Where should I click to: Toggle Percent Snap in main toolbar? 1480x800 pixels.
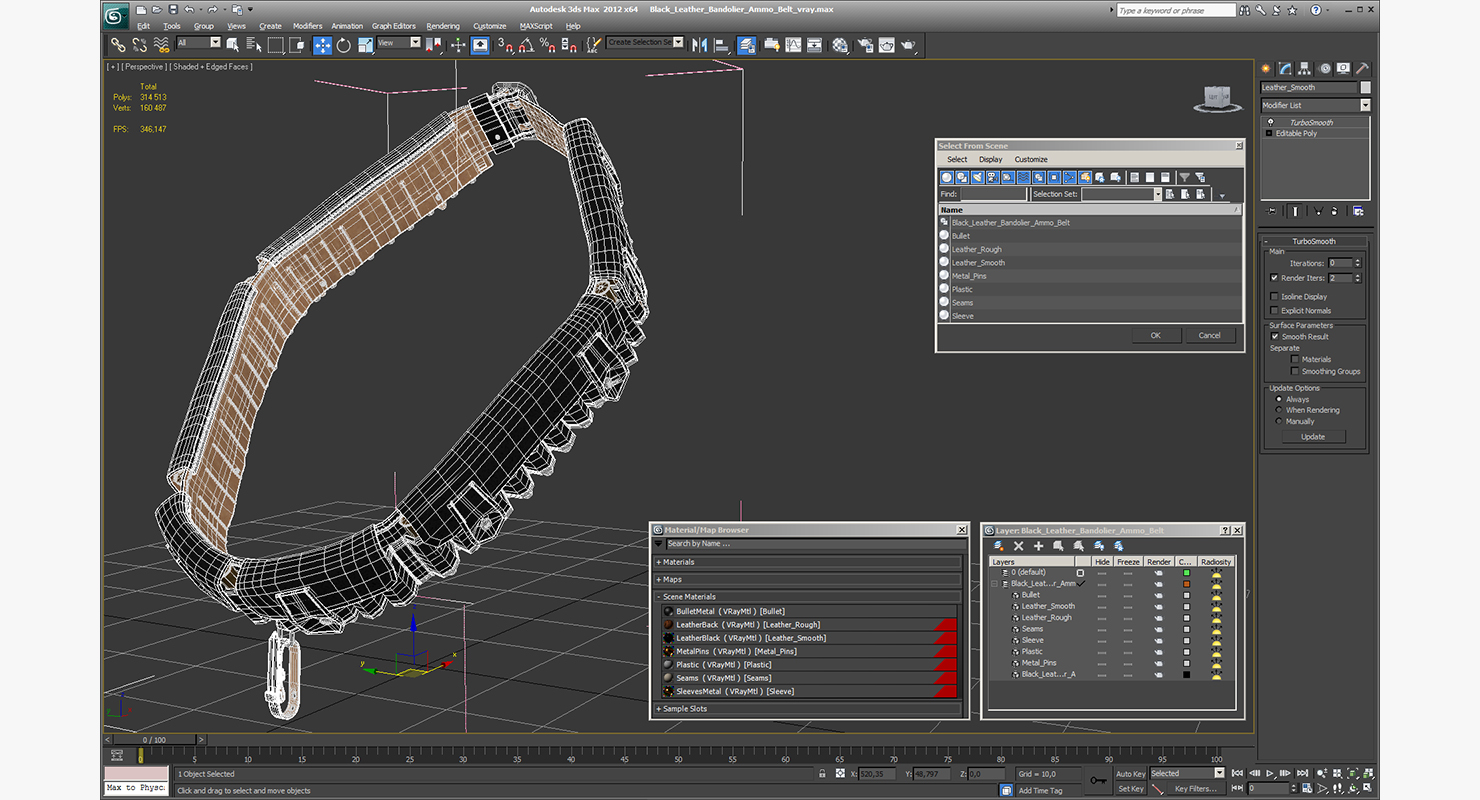[x=548, y=45]
